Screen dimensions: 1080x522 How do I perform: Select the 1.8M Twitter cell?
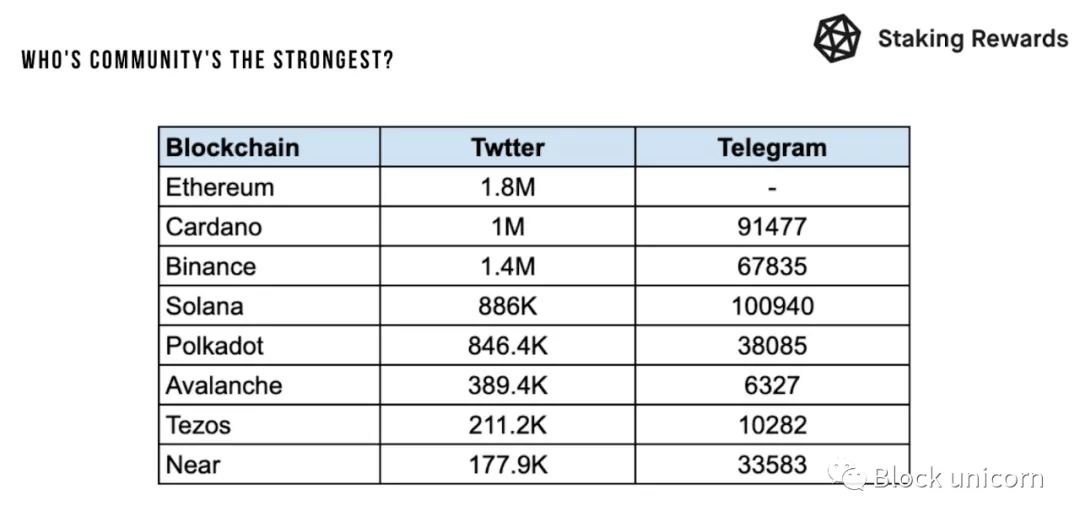(508, 187)
